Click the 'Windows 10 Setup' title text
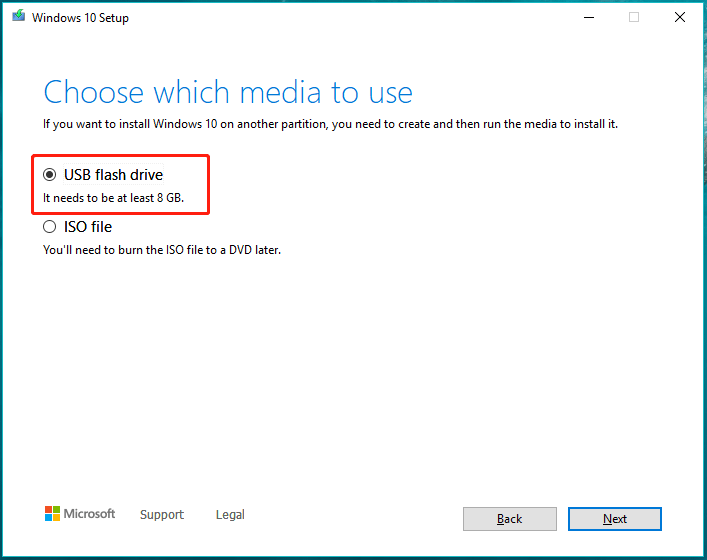 click(x=80, y=18)
